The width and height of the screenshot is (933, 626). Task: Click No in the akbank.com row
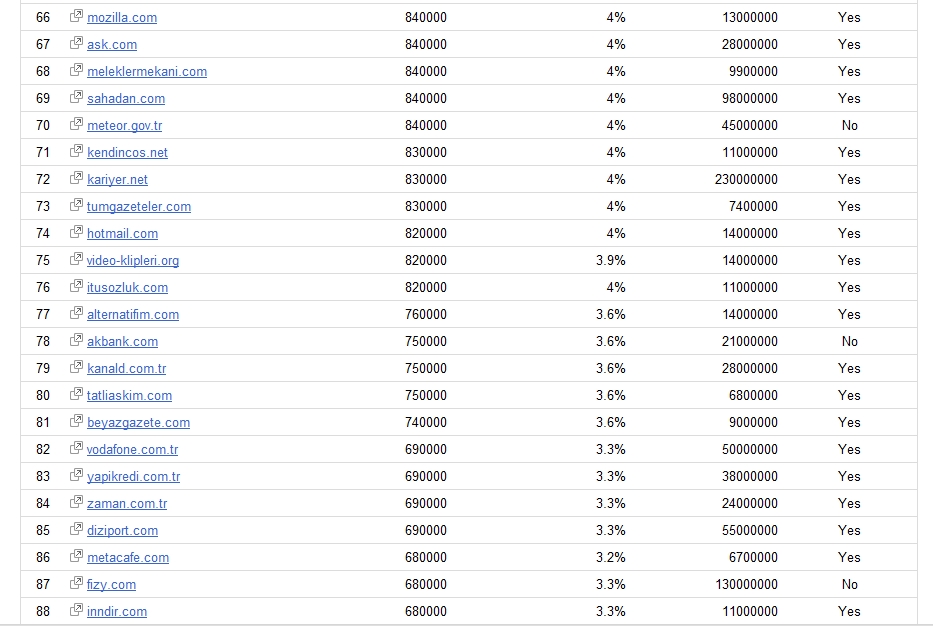(x=850, y=342)
